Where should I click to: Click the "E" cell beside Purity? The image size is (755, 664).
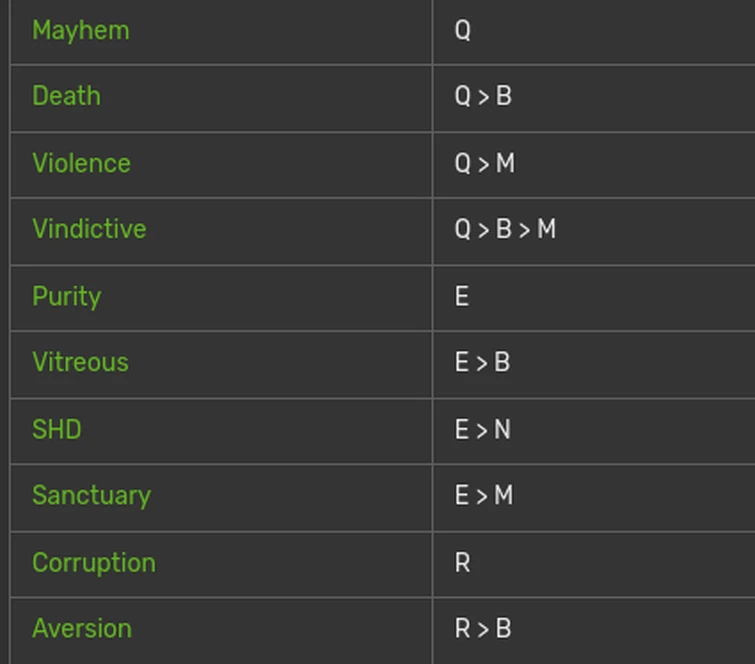click(462, 296)
